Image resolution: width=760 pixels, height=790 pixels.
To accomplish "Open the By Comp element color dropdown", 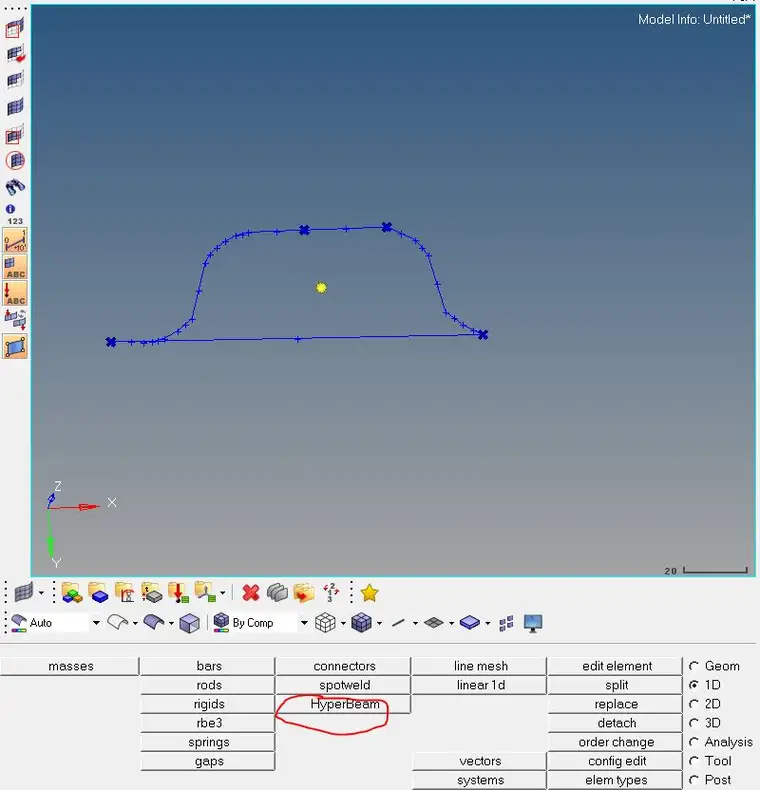I will 304,623.
